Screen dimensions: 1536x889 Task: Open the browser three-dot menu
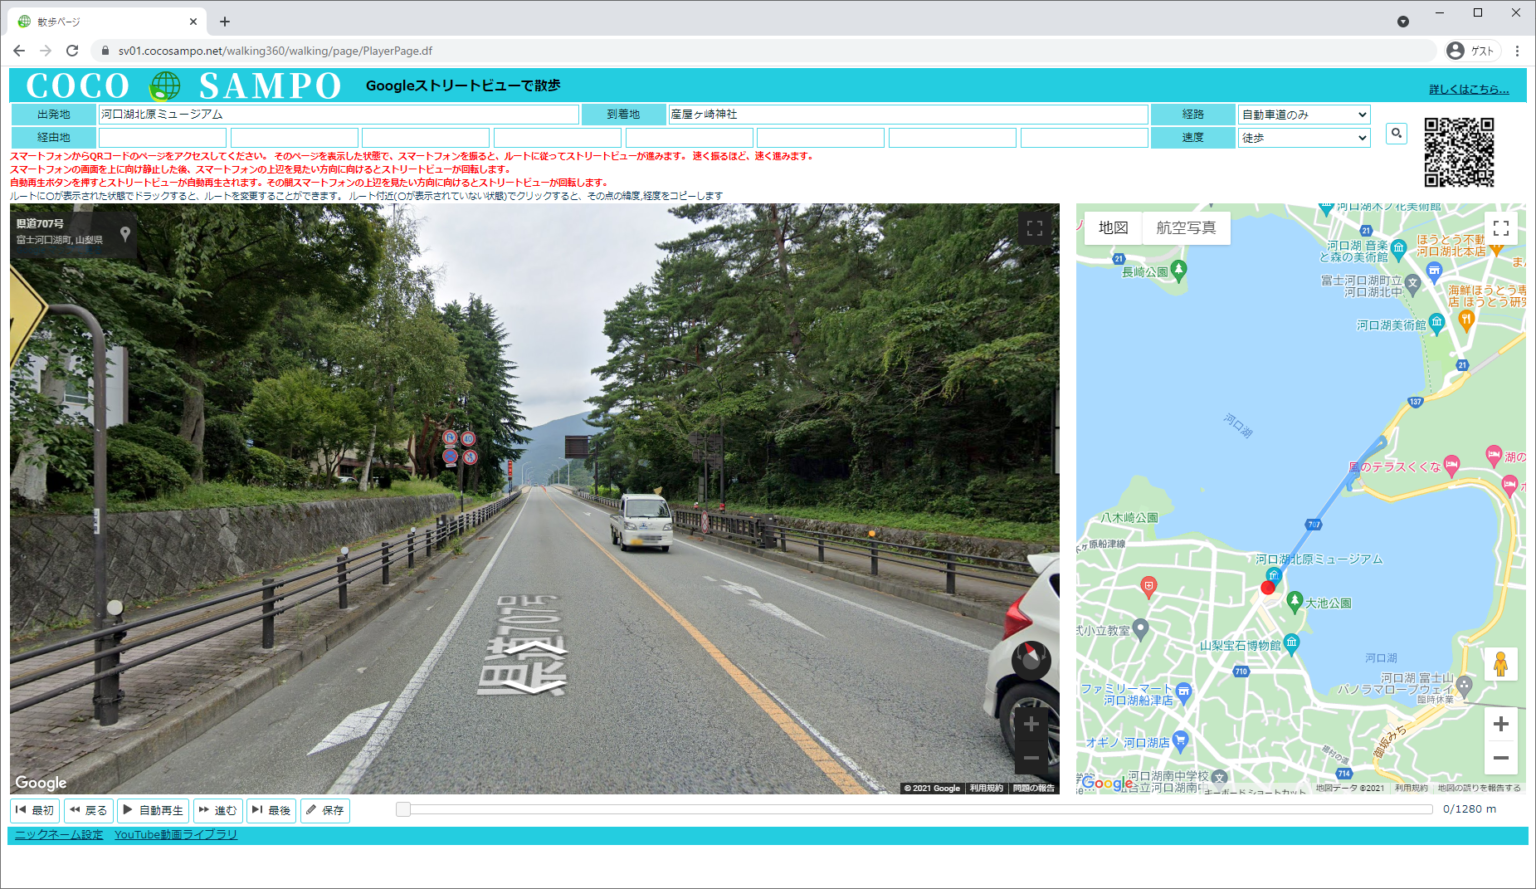1517,51
